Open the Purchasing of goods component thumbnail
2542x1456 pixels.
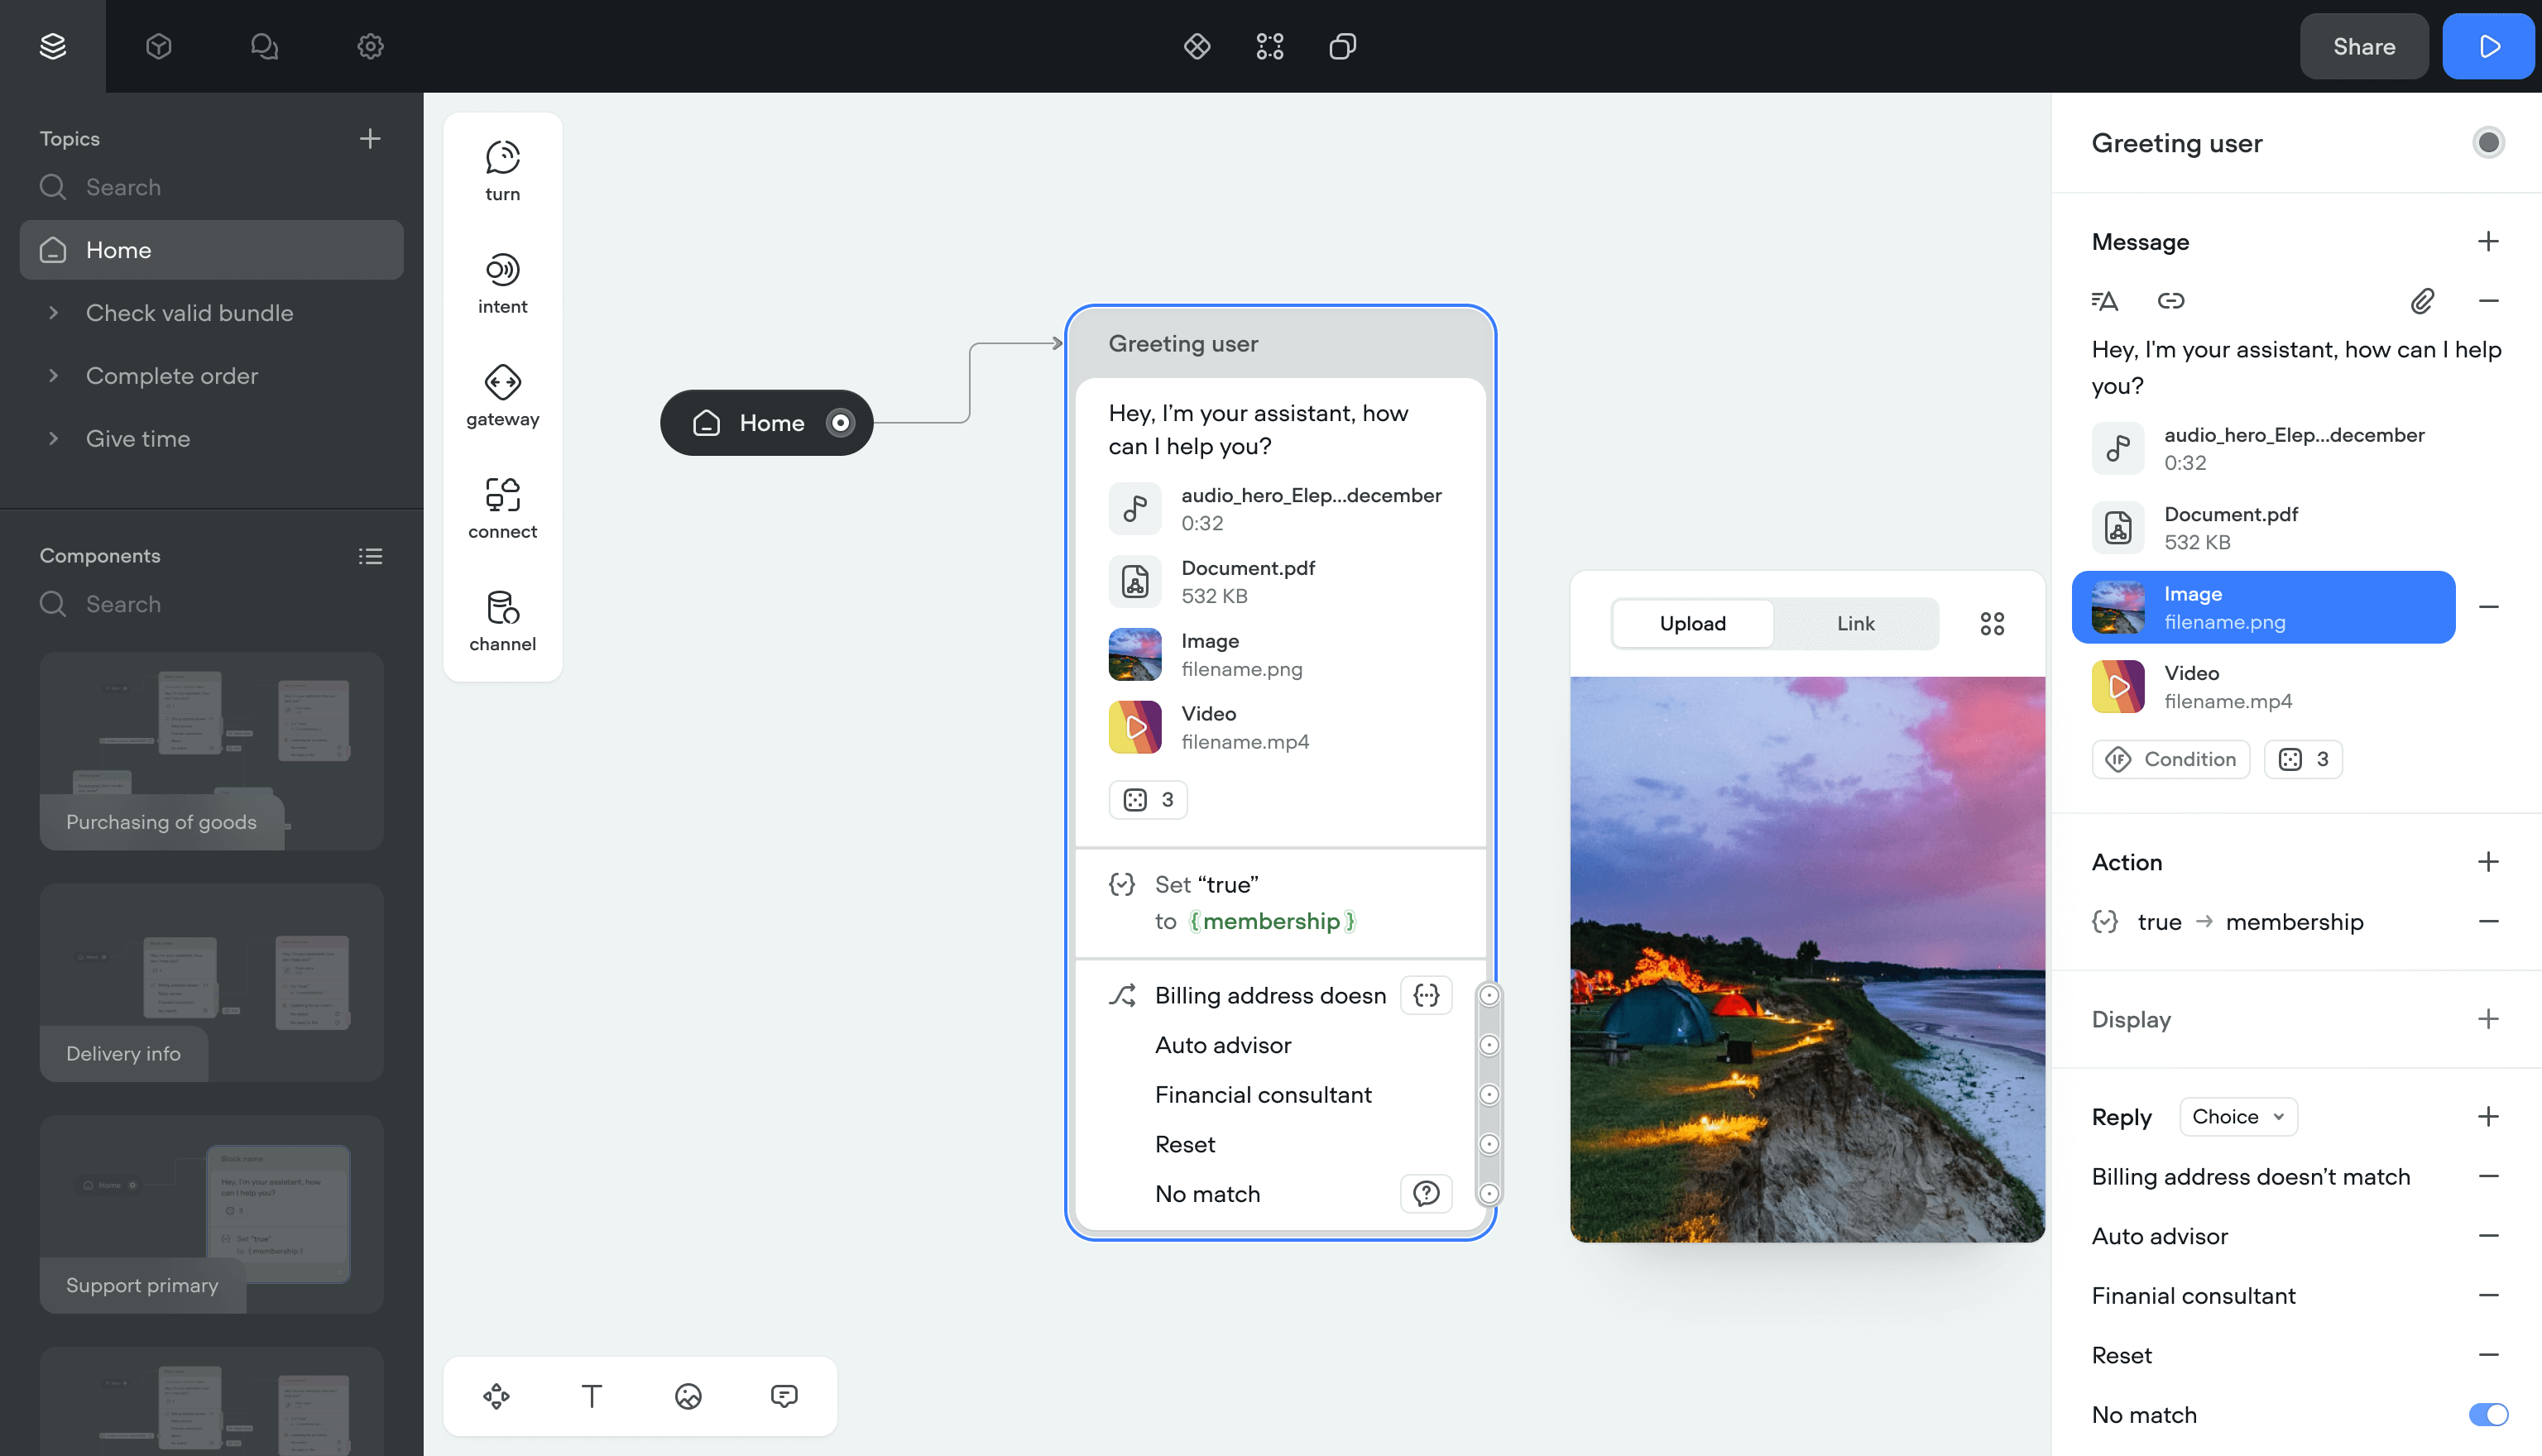[211, 750]
